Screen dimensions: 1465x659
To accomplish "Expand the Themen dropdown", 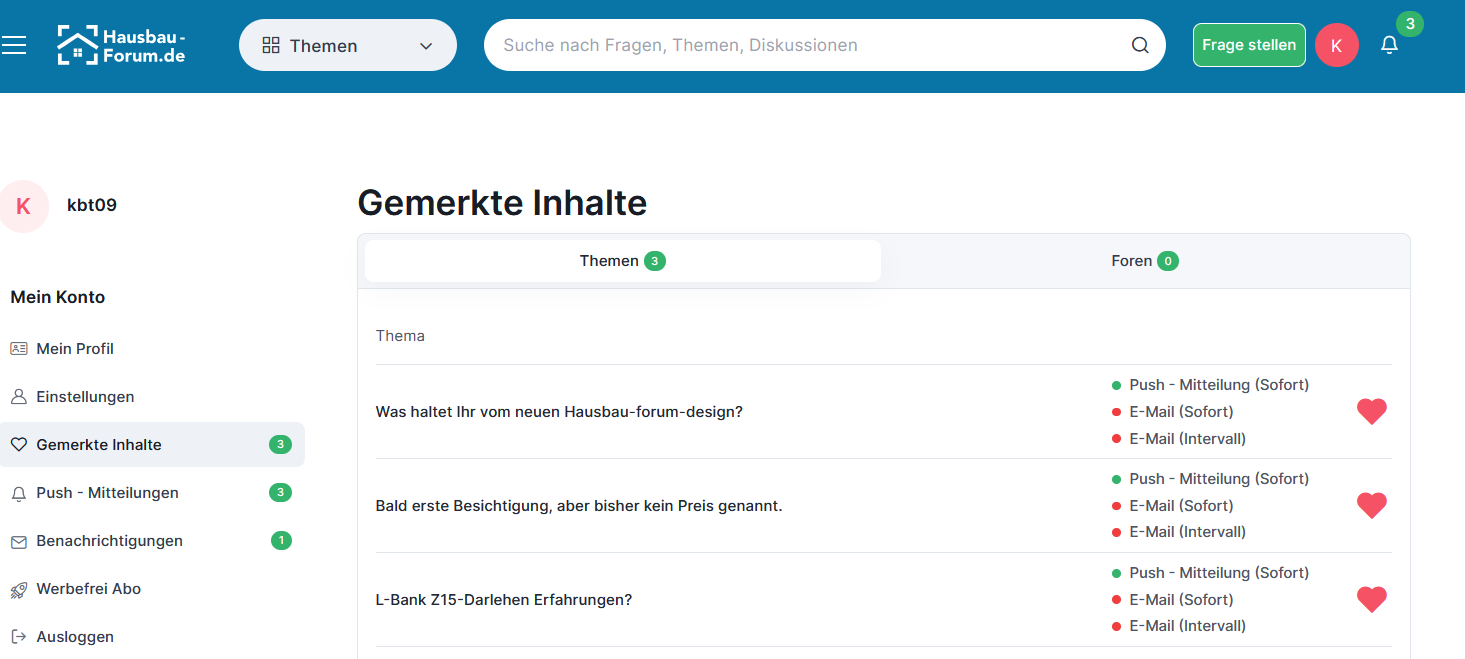I will click(x=347, y=45).
